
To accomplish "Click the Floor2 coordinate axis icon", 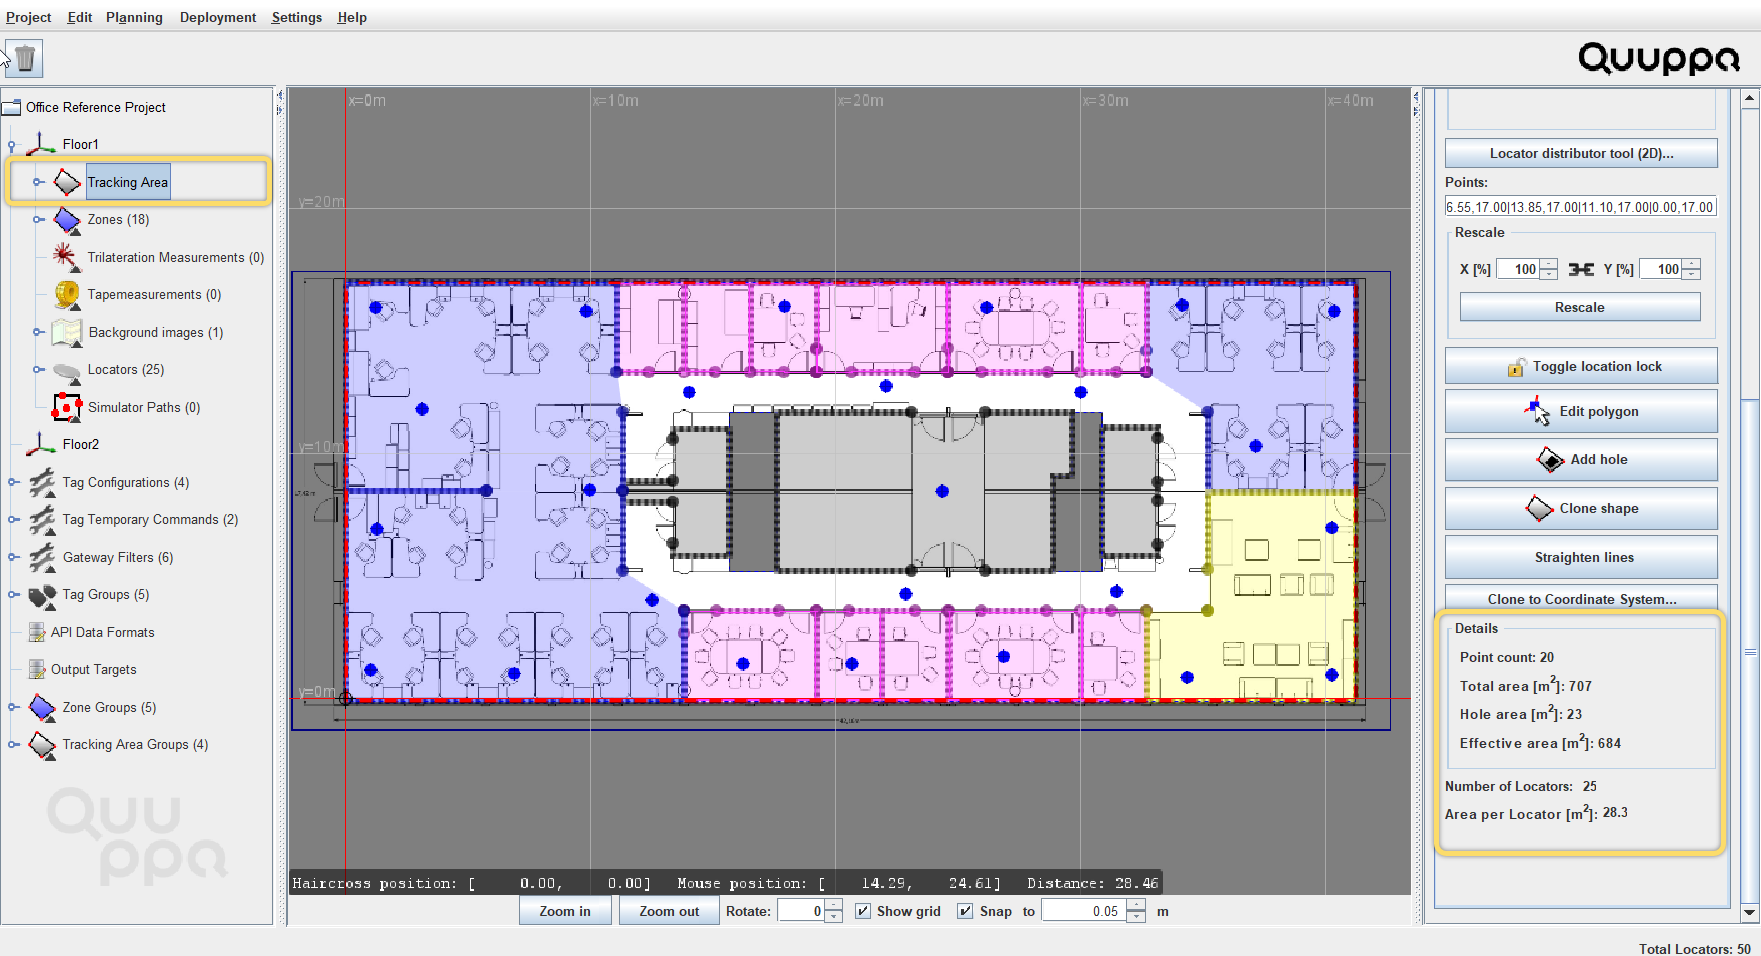I will coord(41,444).
